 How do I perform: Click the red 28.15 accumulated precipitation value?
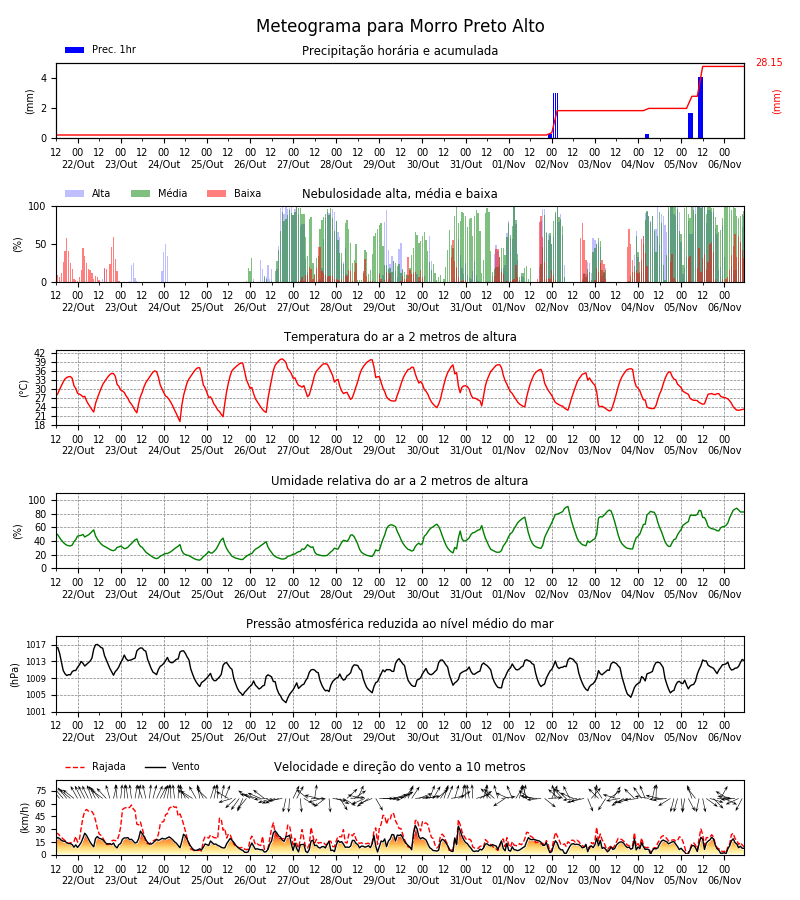pos(769,63)
